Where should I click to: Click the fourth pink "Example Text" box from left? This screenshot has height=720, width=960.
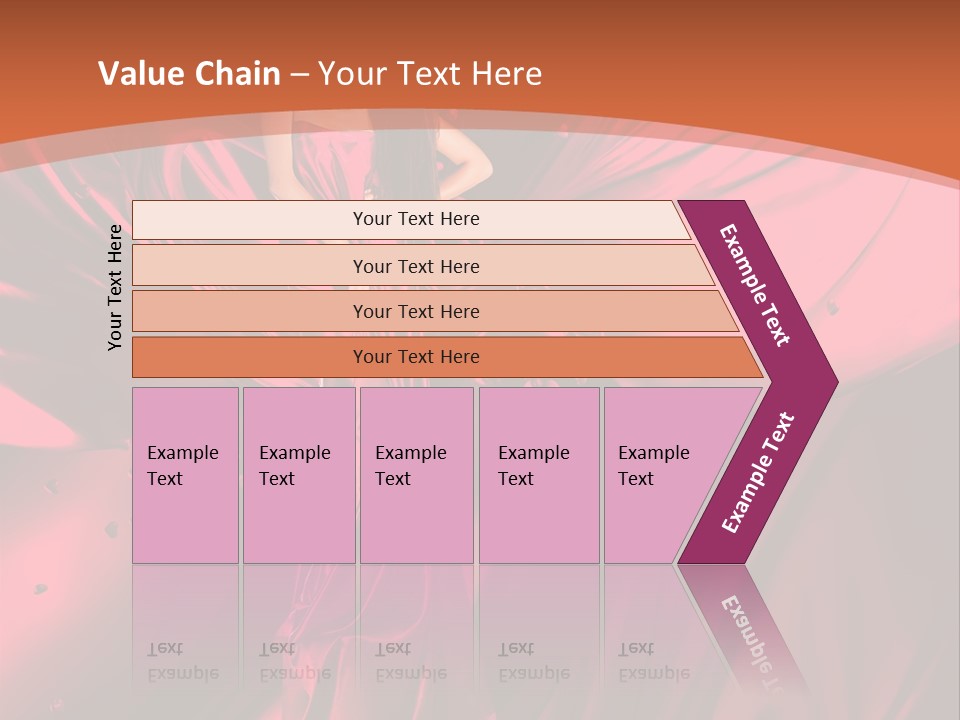(x=538, y=475)
